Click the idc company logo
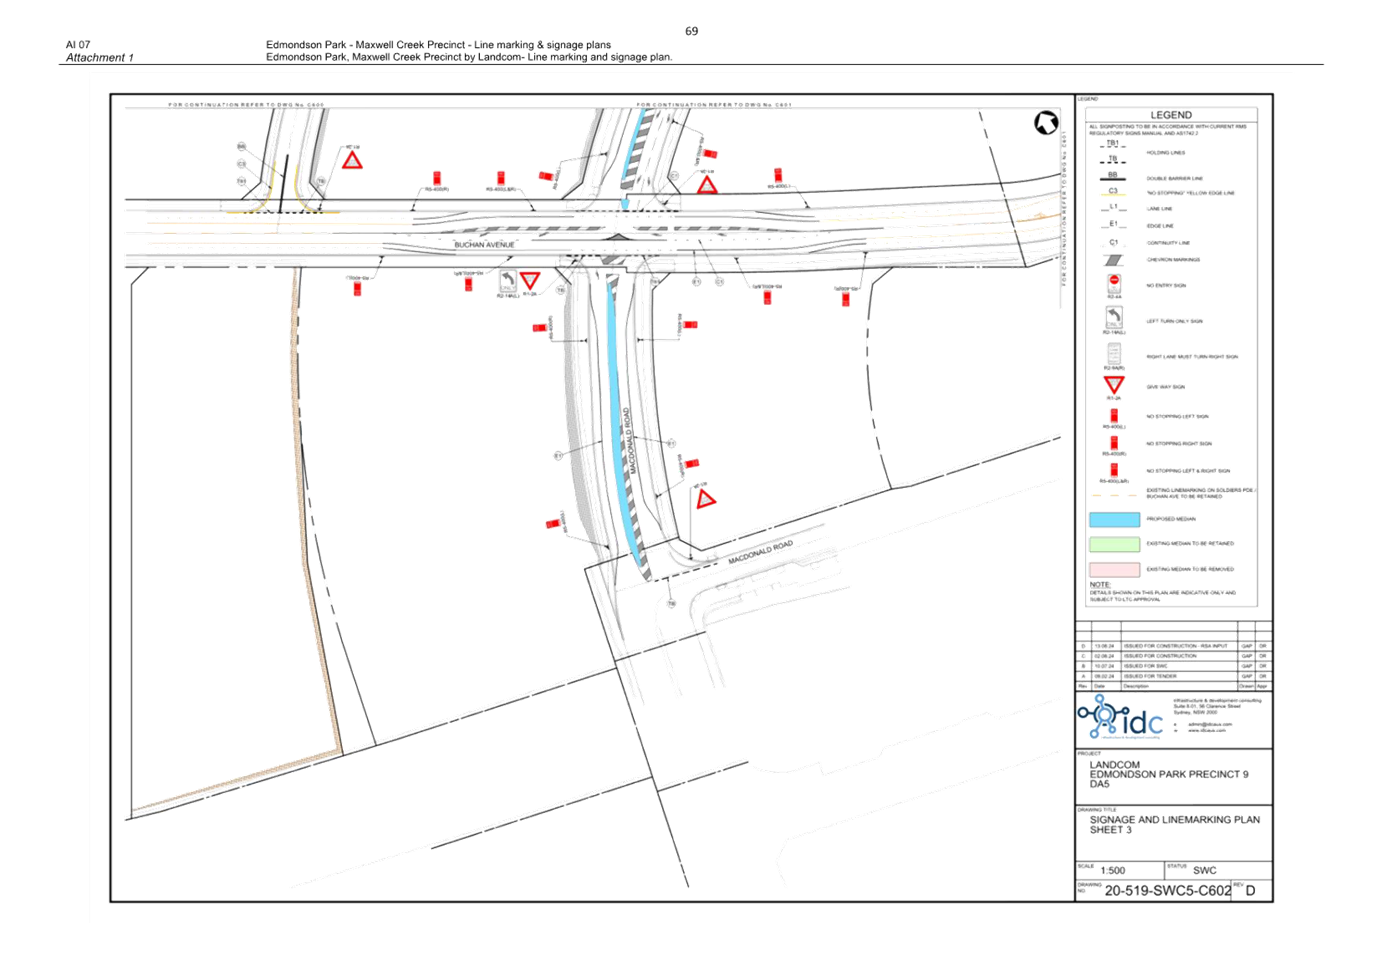 pyautogui.click(x=1121, y=718)
